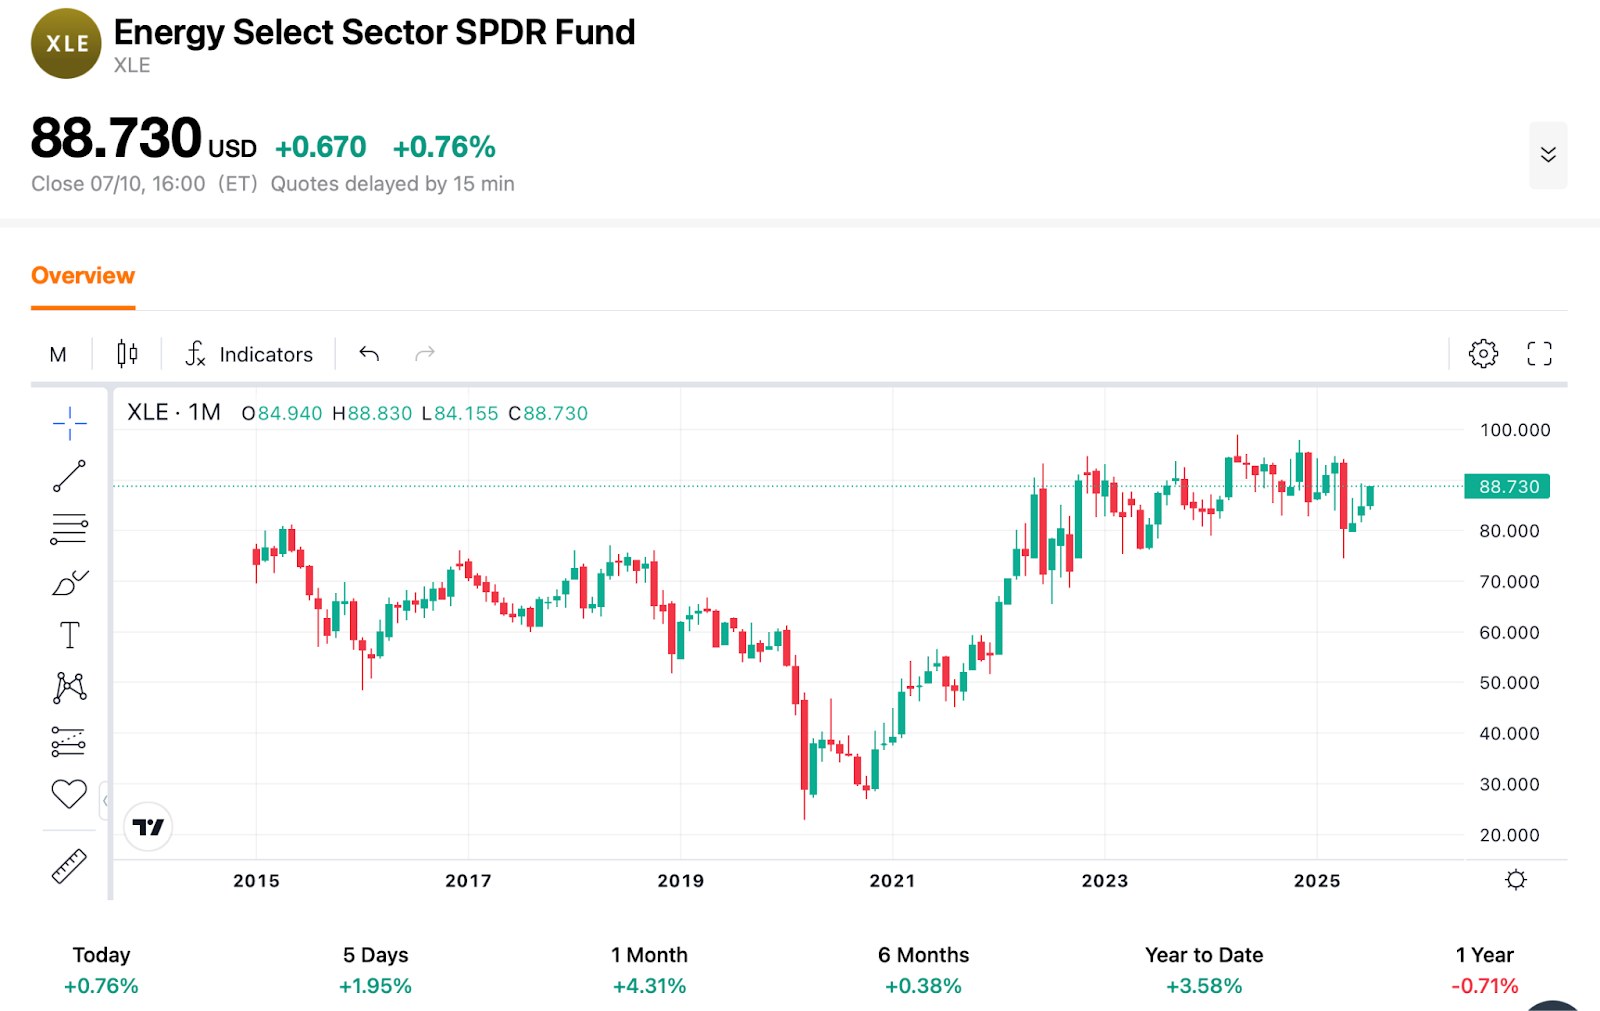The width and height of the screenshot is (1600, 1011).
Task: Click the +0.76% daily change value
Action: [x=444, y=147]
